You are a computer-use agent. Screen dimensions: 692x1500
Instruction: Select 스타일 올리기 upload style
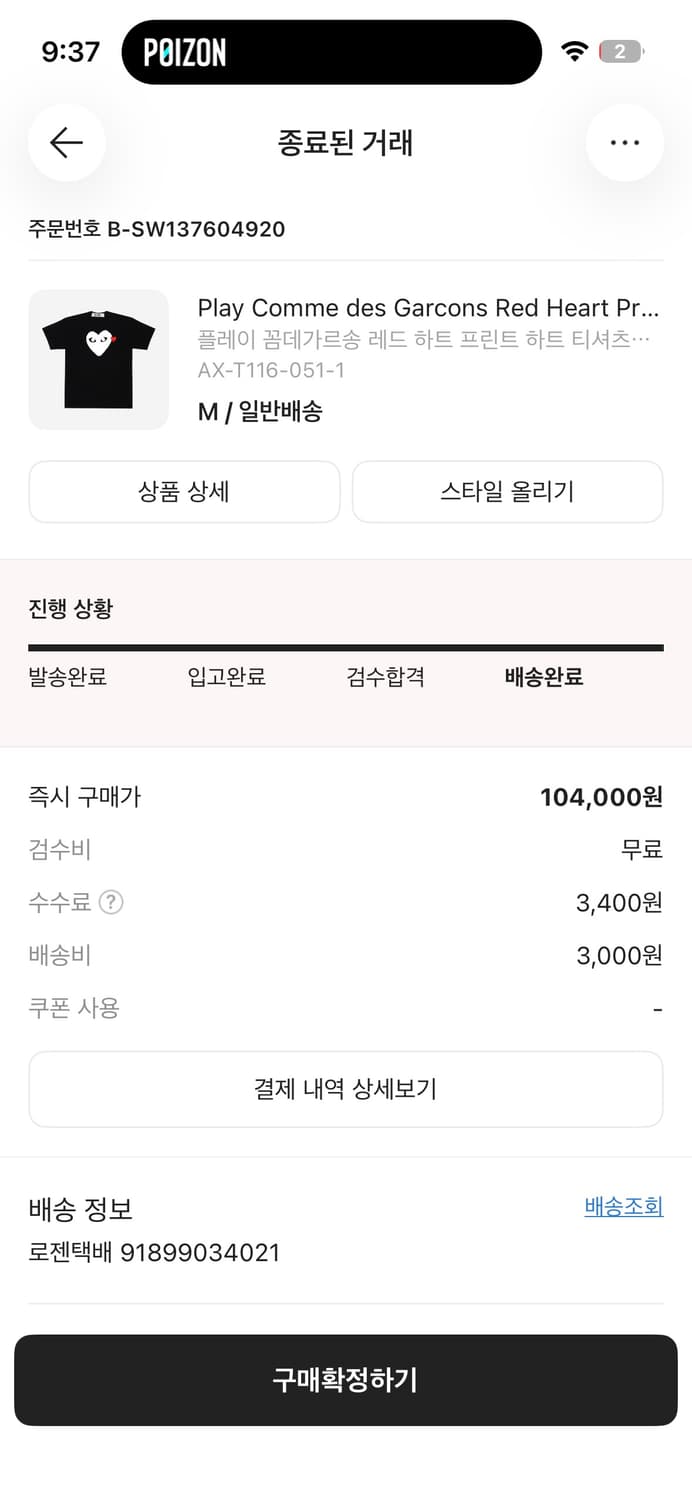point(507,491)
